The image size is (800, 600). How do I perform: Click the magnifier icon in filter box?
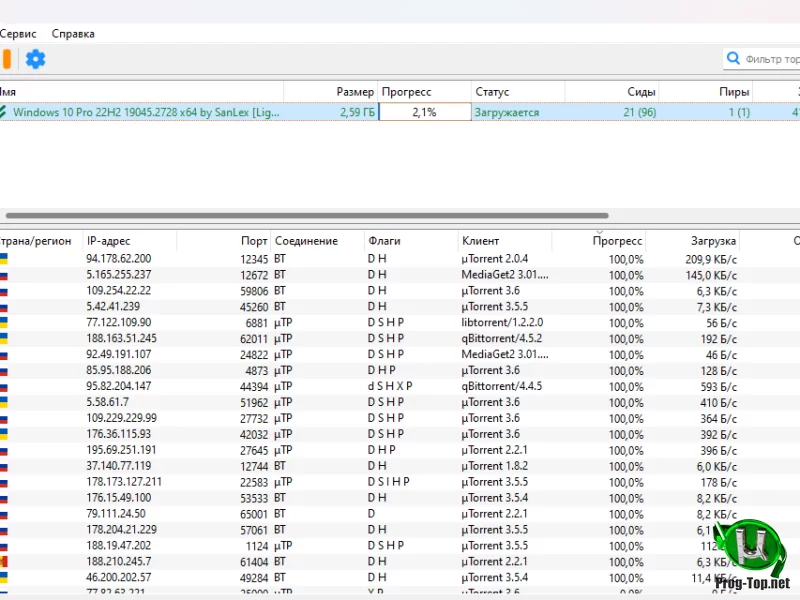(x=734, y=59)
